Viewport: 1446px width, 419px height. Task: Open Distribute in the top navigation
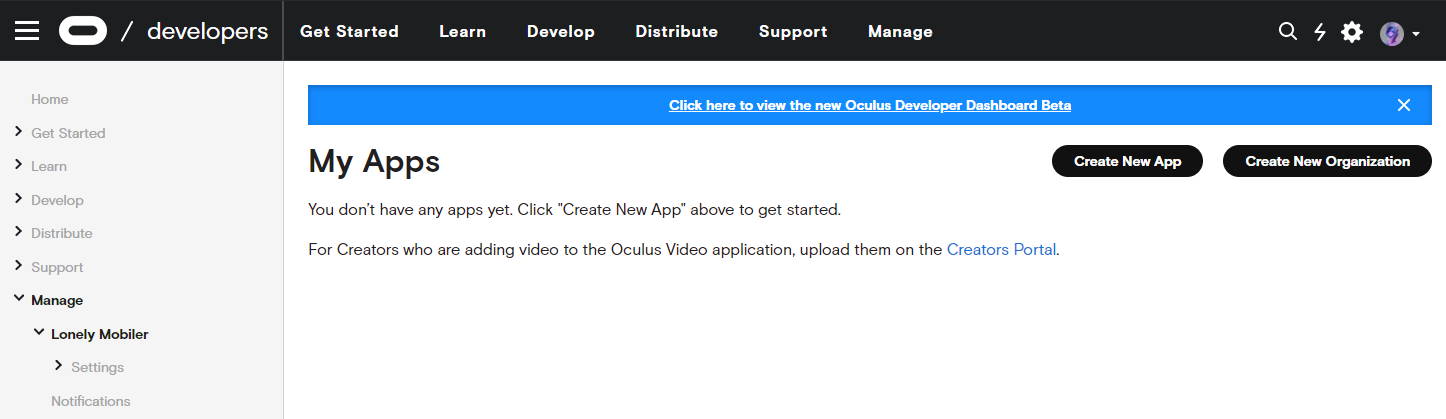tap(676, 31)
